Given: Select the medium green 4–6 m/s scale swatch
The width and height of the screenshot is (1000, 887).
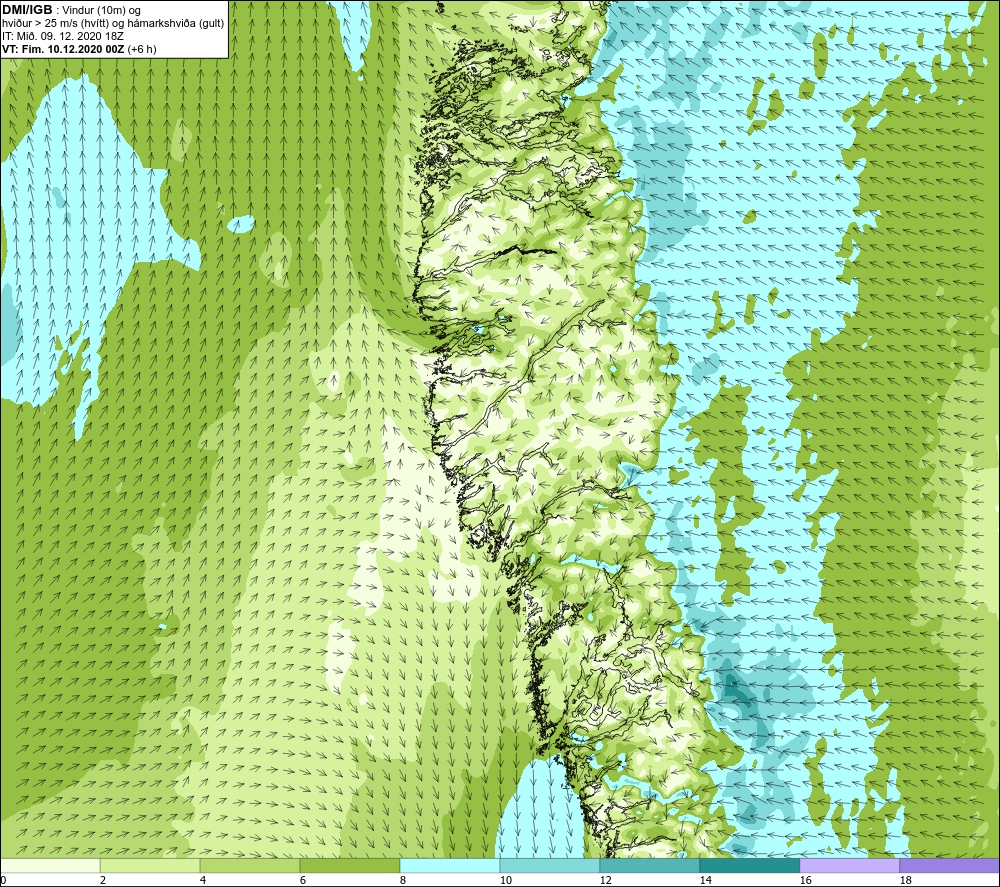Looking at the screenshot, I should (250, 866).
